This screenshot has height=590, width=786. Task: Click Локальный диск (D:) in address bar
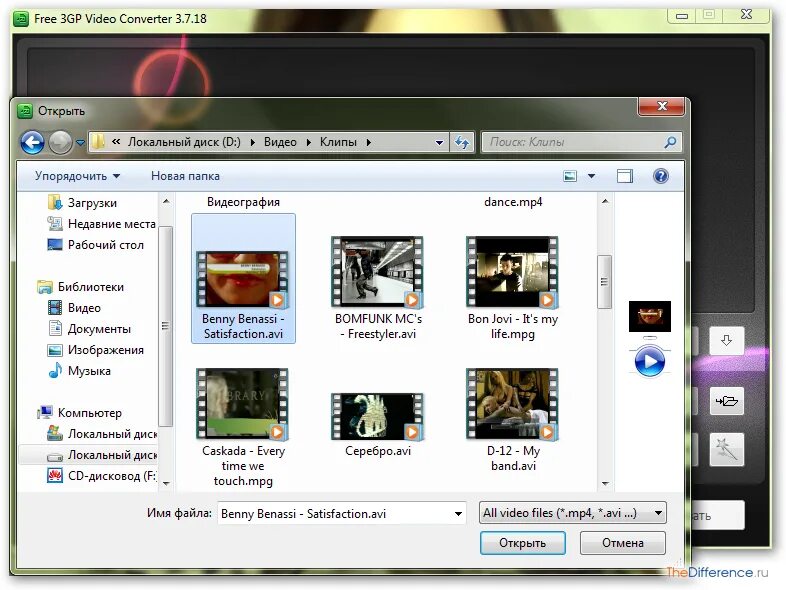[184, 142]
